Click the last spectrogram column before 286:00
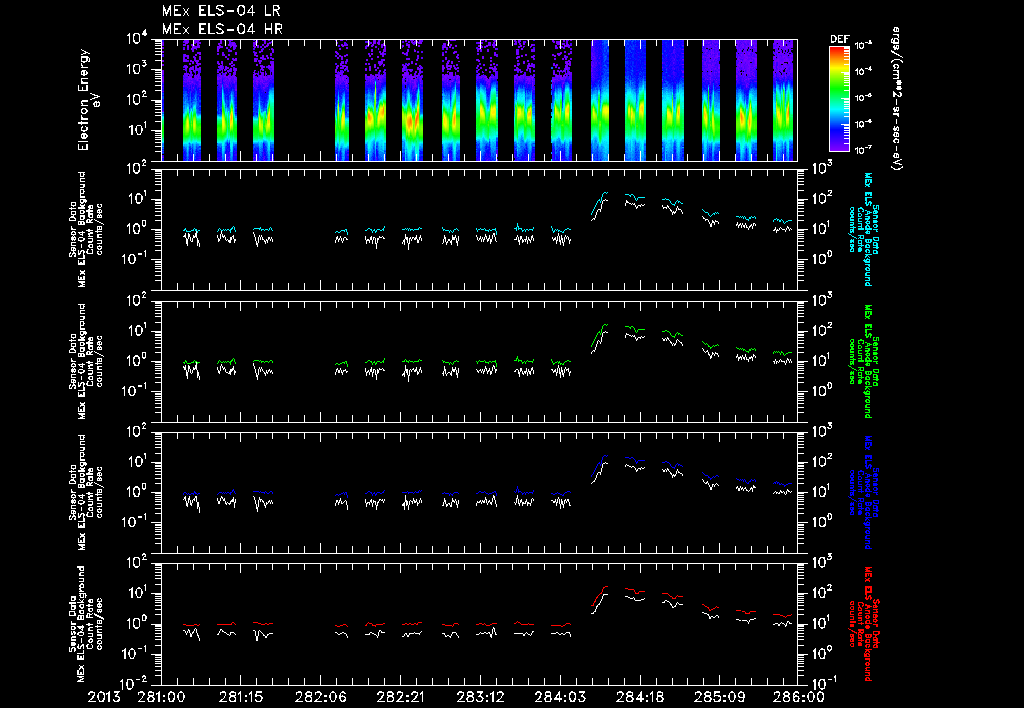The width and height of the screenshot is (1024, 708). point(783,100)
